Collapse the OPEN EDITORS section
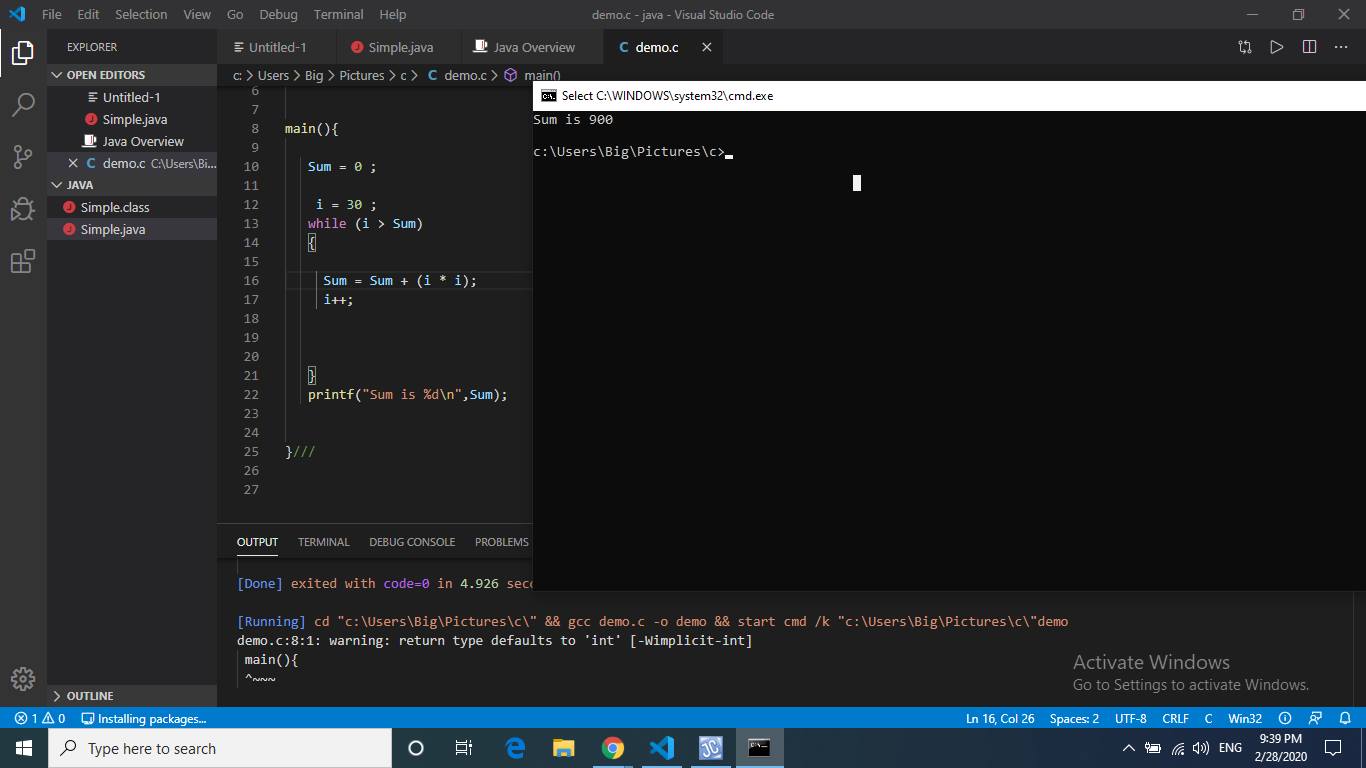Image resolution: width=1366 pixels, height=768 pixels. pyautogui.click(x=105, y=75)
